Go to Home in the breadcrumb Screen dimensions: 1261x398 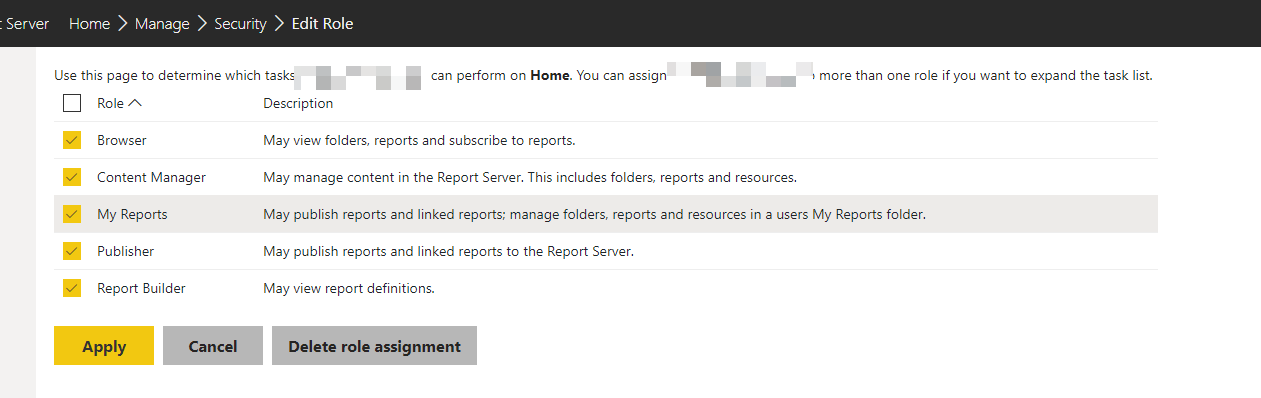click(89, 23)
